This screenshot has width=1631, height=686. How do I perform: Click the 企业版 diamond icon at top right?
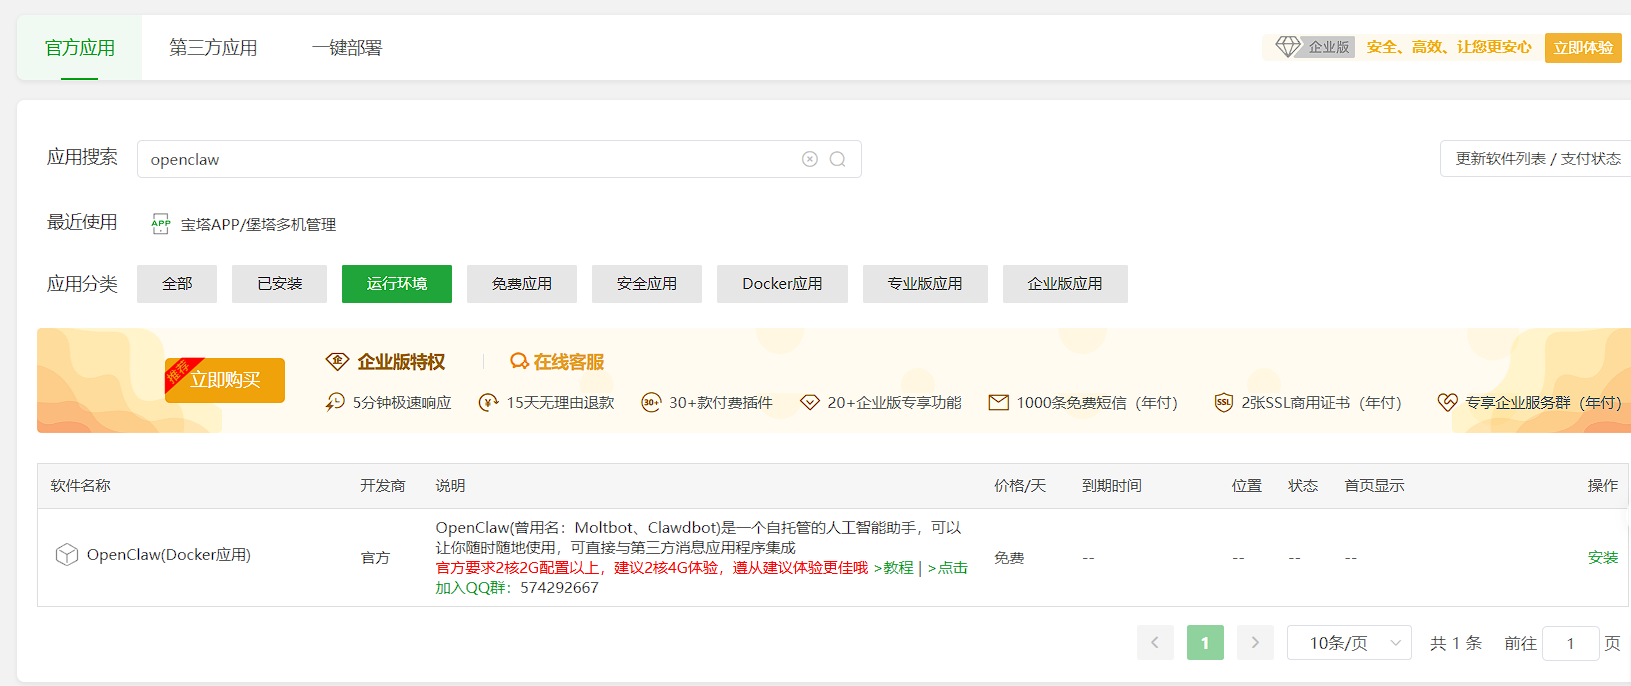tap(1288, 47)
